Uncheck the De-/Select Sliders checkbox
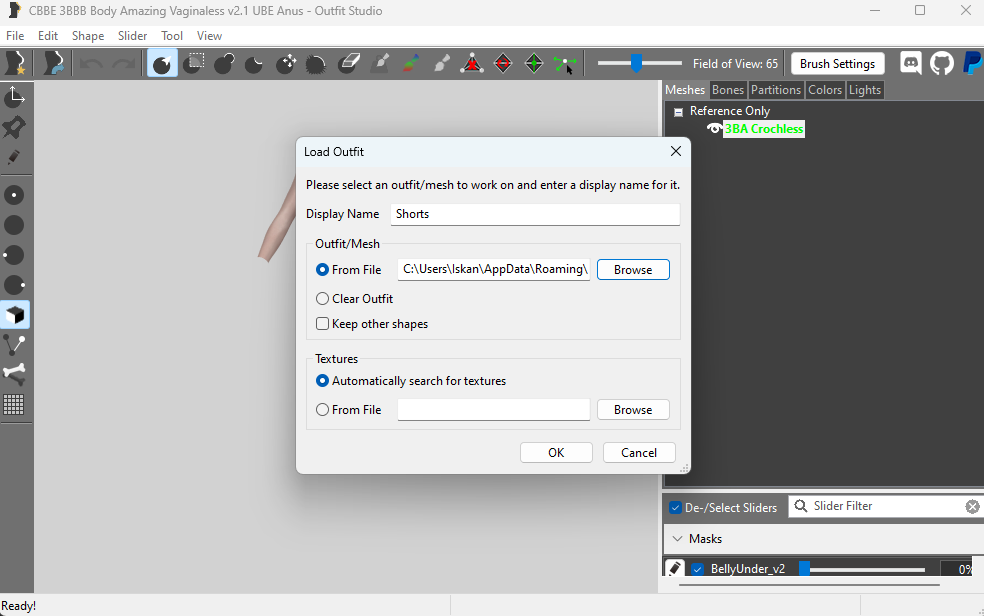The width and height of the screenshot is (984, 616). point(675,507)
